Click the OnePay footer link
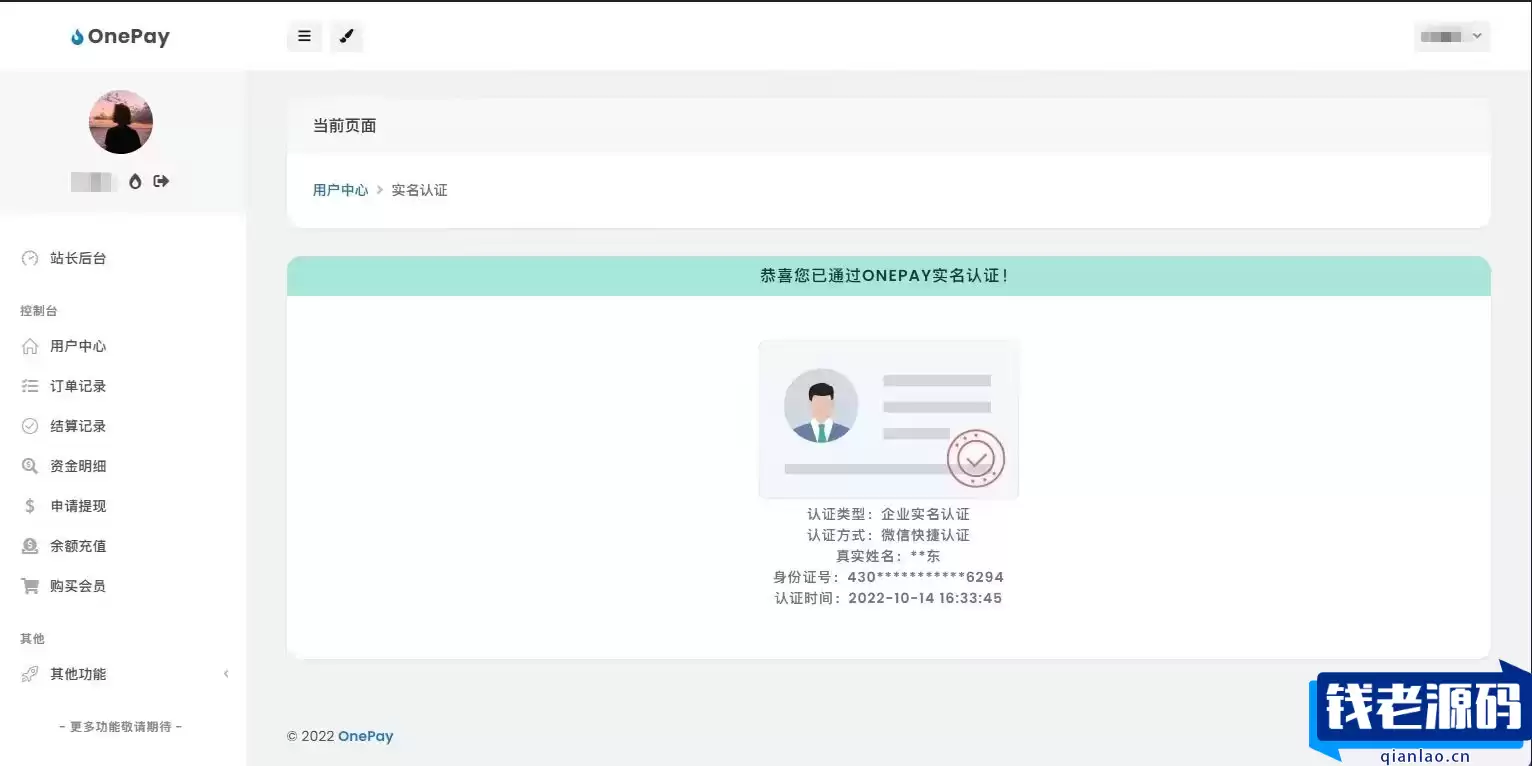This screenshot has width=1532, height=766. coord(366,736)
